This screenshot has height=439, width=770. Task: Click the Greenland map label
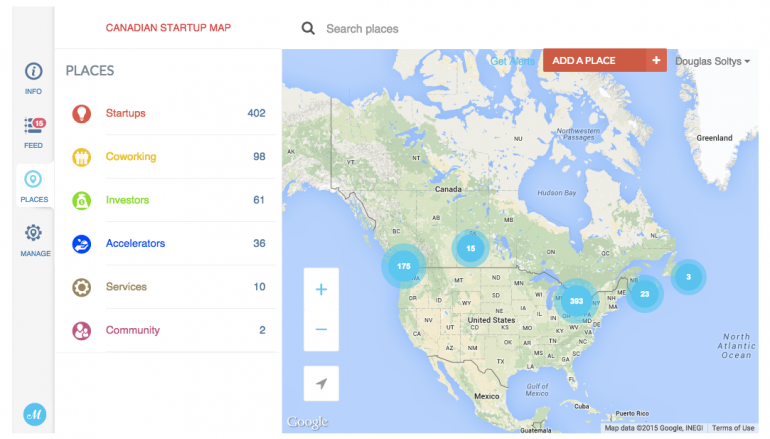714,138
